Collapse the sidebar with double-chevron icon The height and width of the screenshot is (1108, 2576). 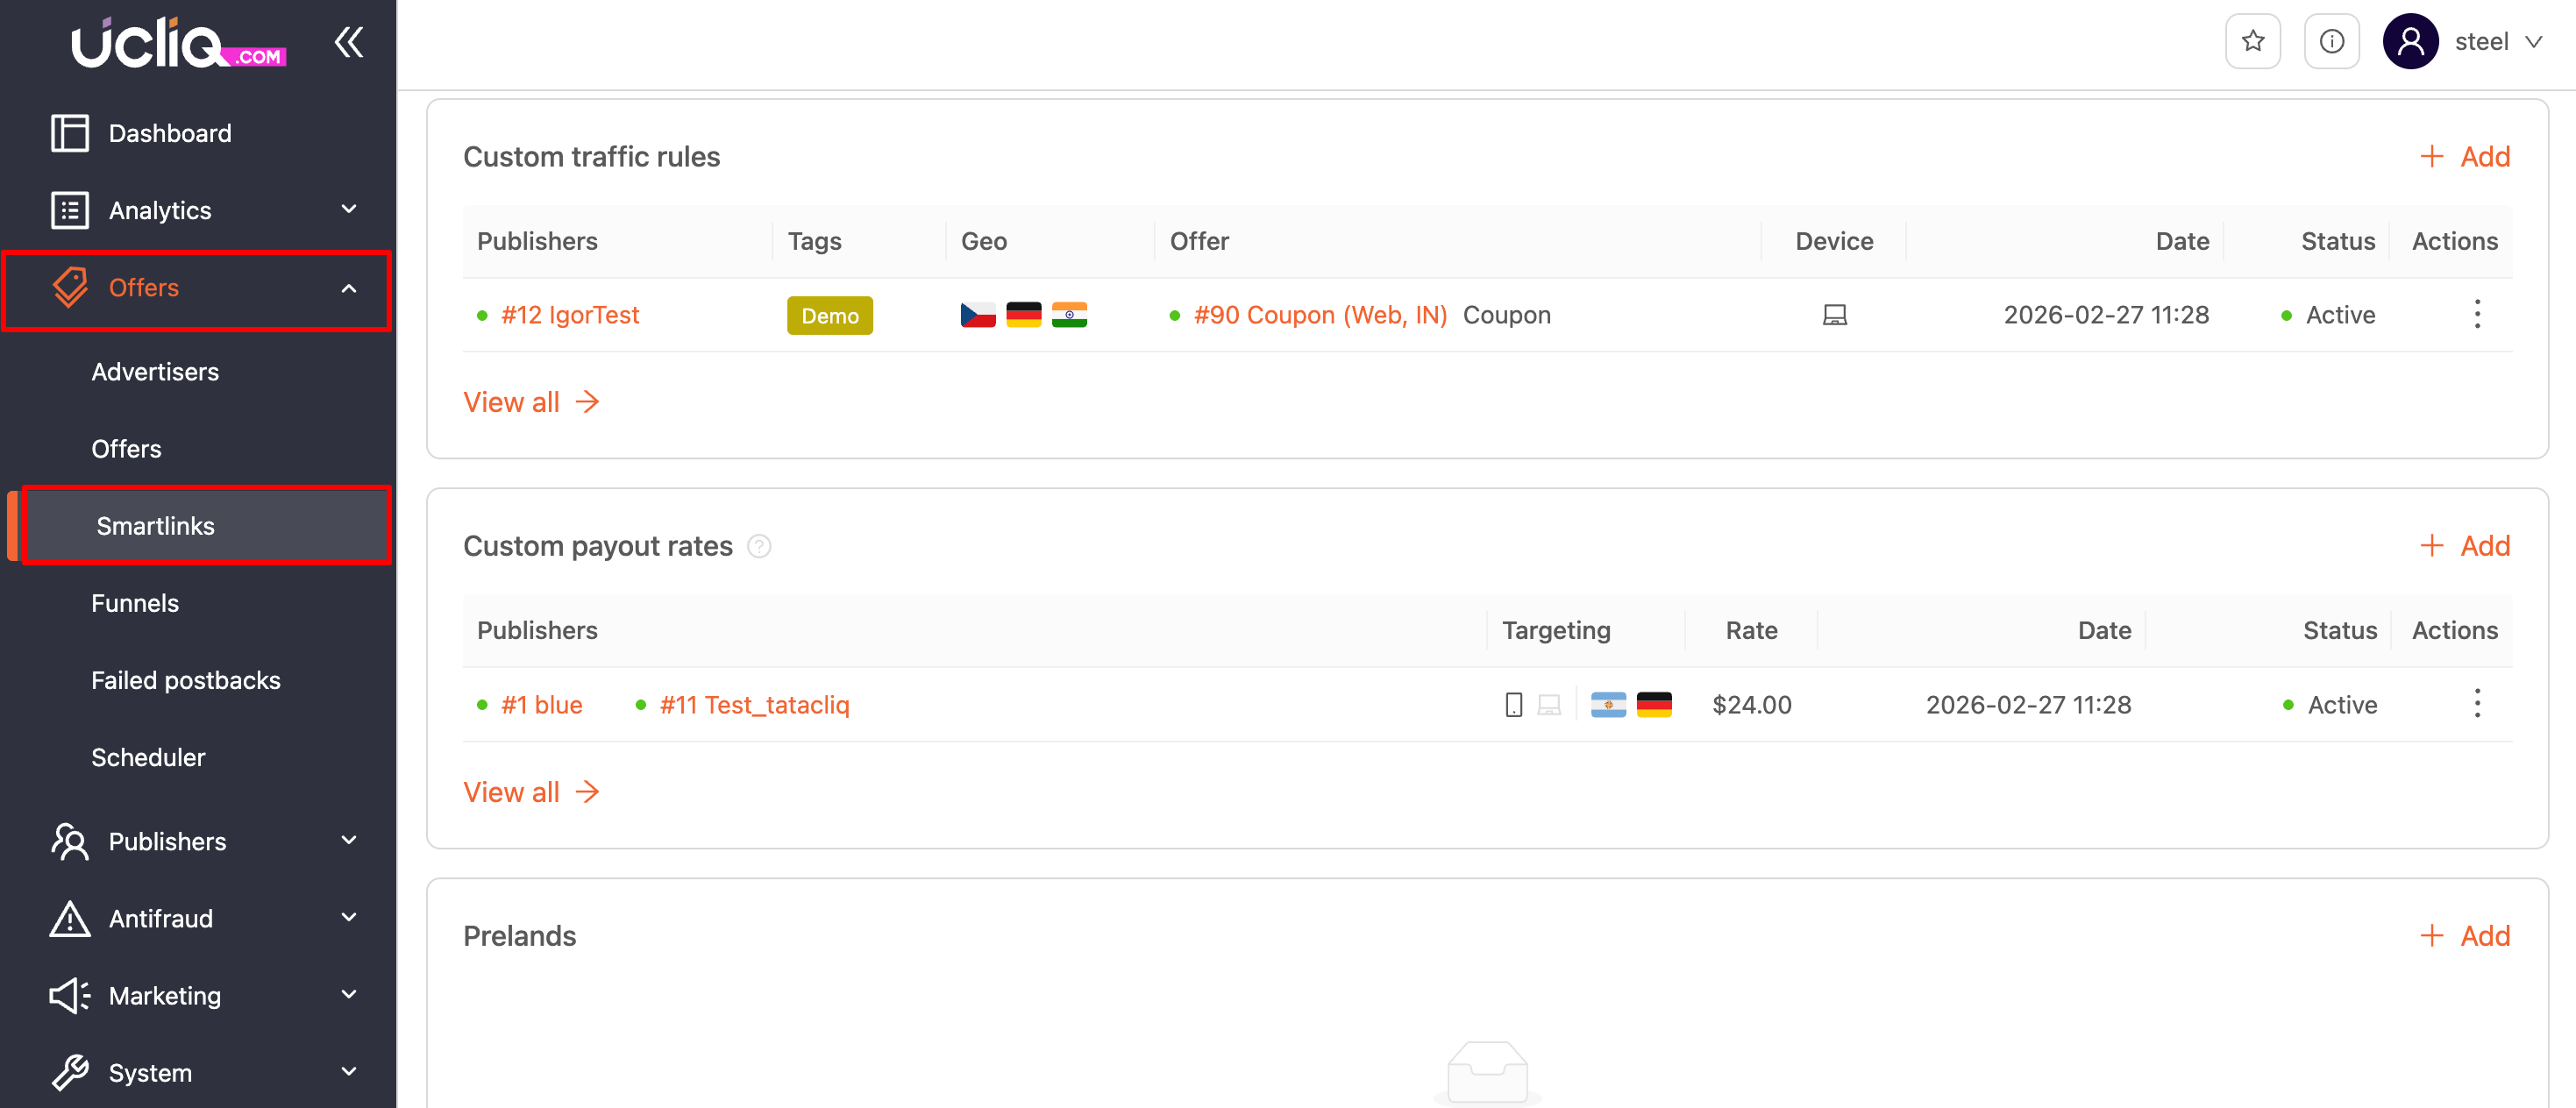tap(349, 42)
